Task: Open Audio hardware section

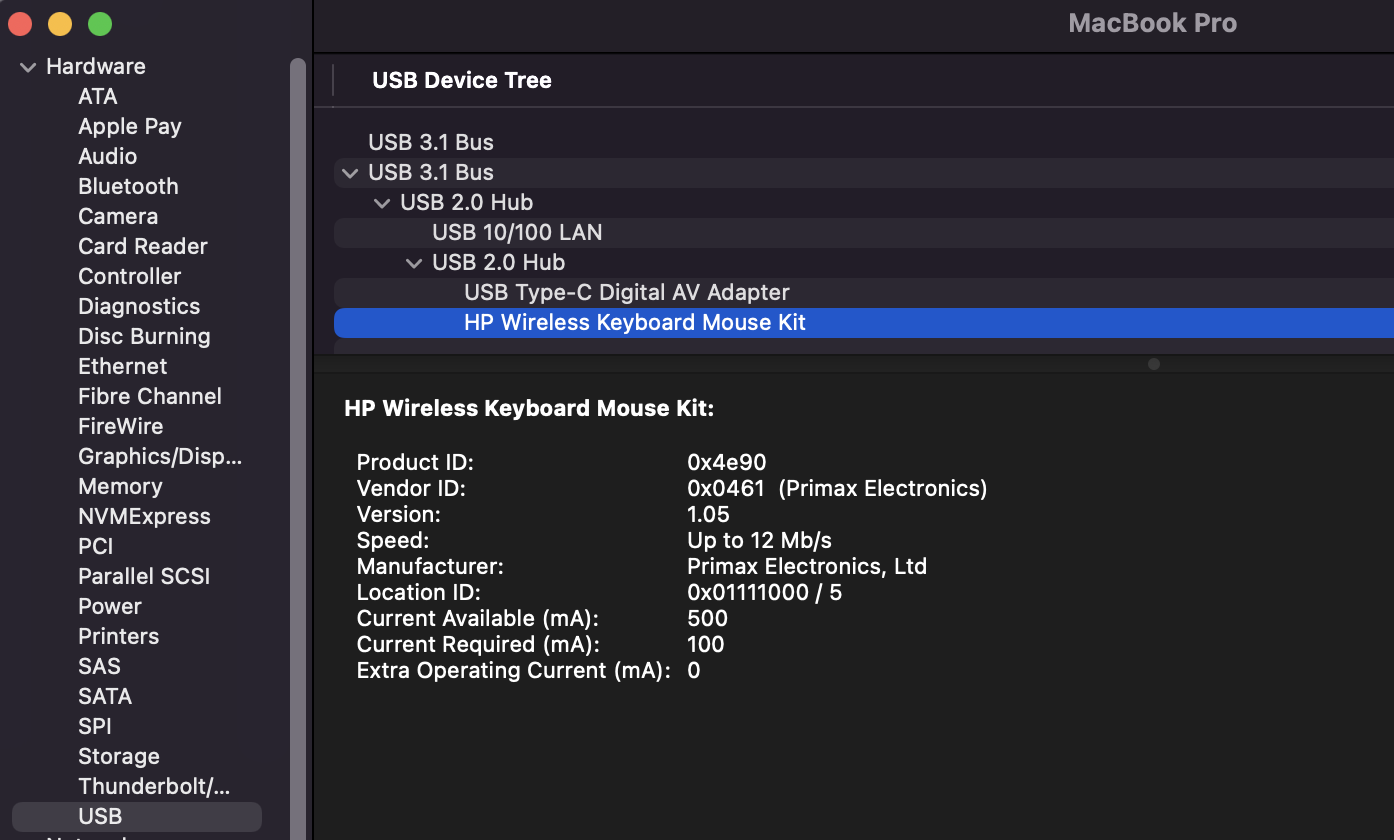Action: (x=107, y=157)
